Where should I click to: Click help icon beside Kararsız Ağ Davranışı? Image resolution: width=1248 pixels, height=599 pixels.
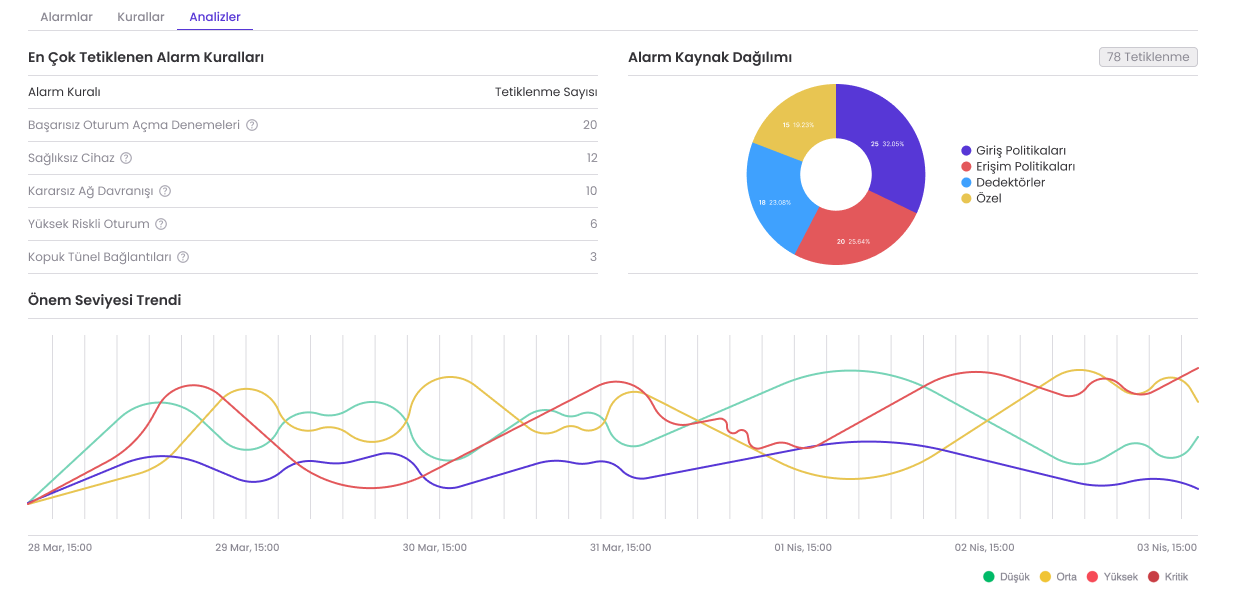coord(165,191)
